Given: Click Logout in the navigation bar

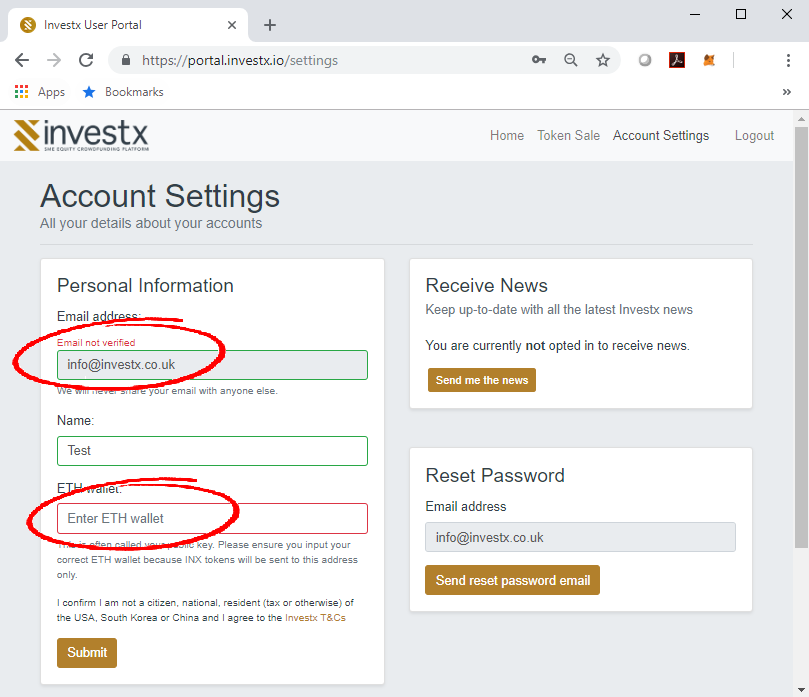Looking at the screenshot, I should (754, 136).
